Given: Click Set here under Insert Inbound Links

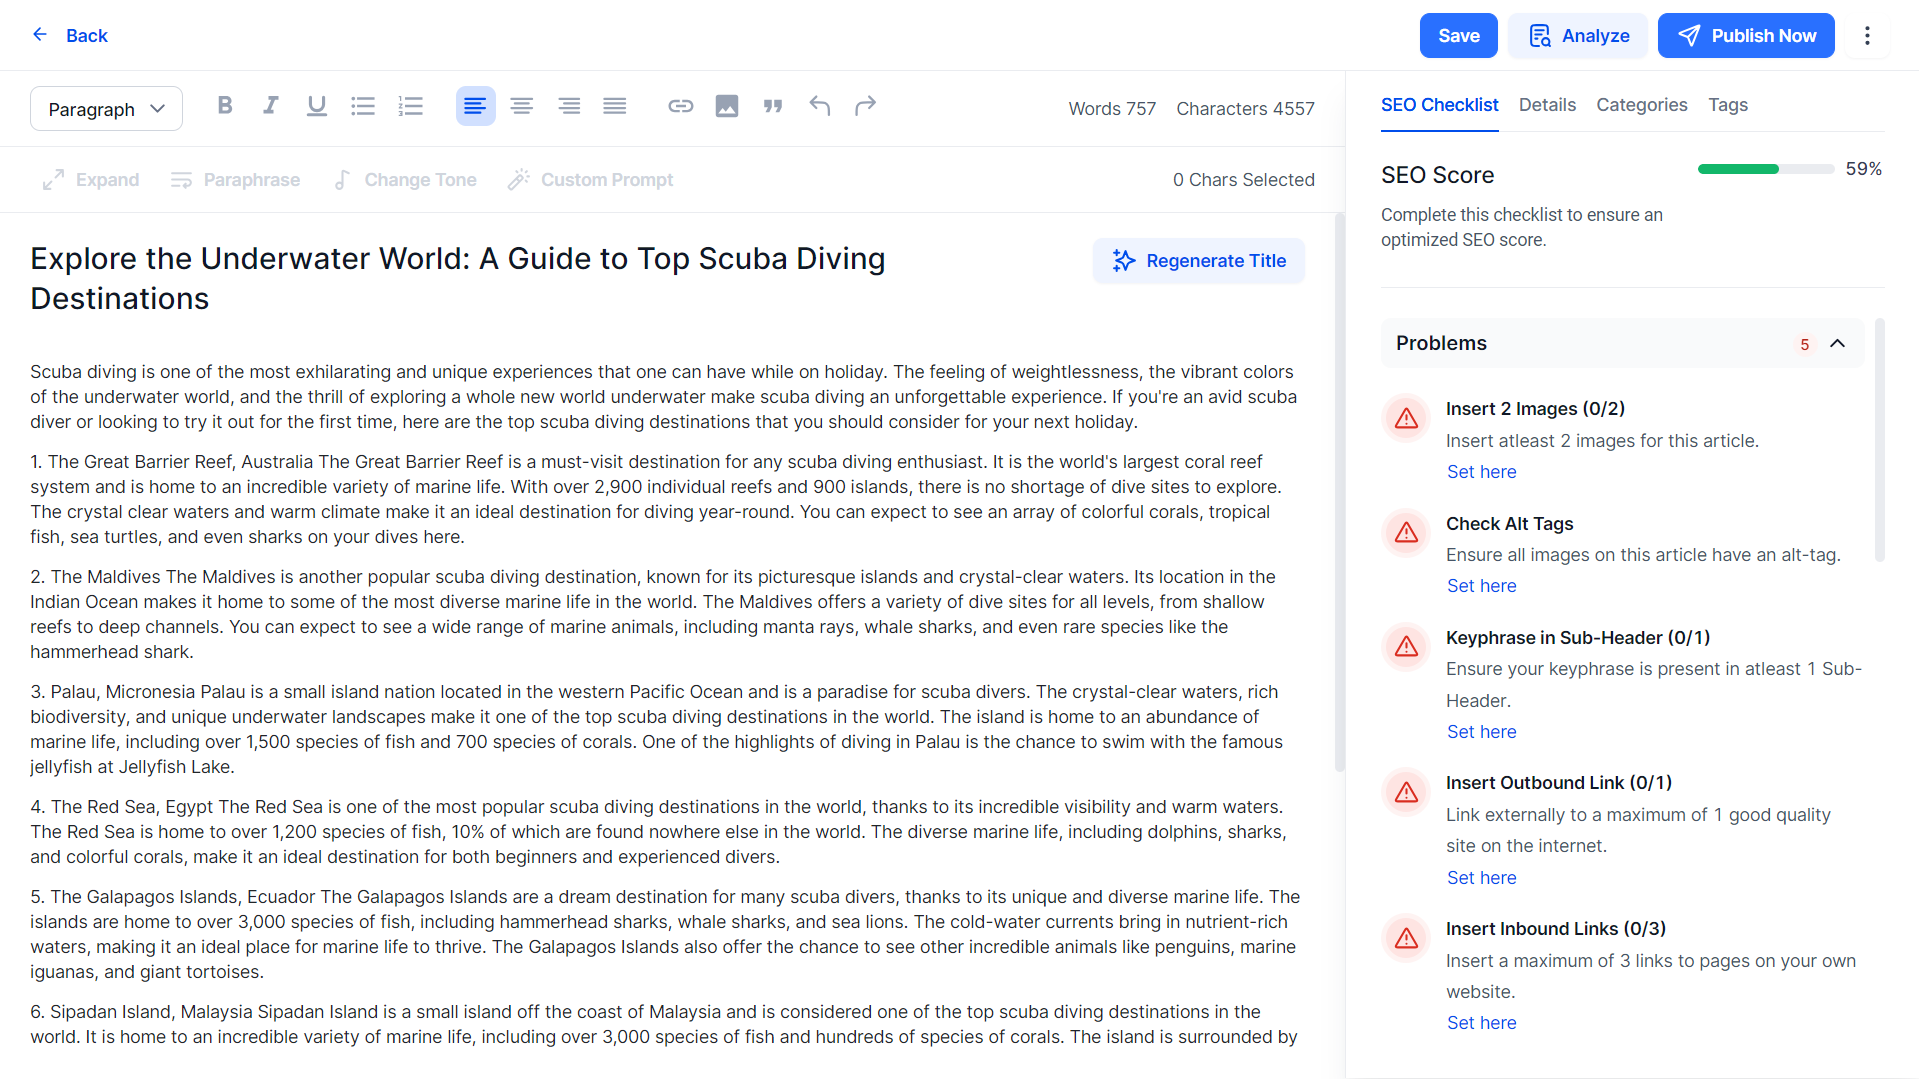Looking at the screenshot, I should coord(1481,1023).
